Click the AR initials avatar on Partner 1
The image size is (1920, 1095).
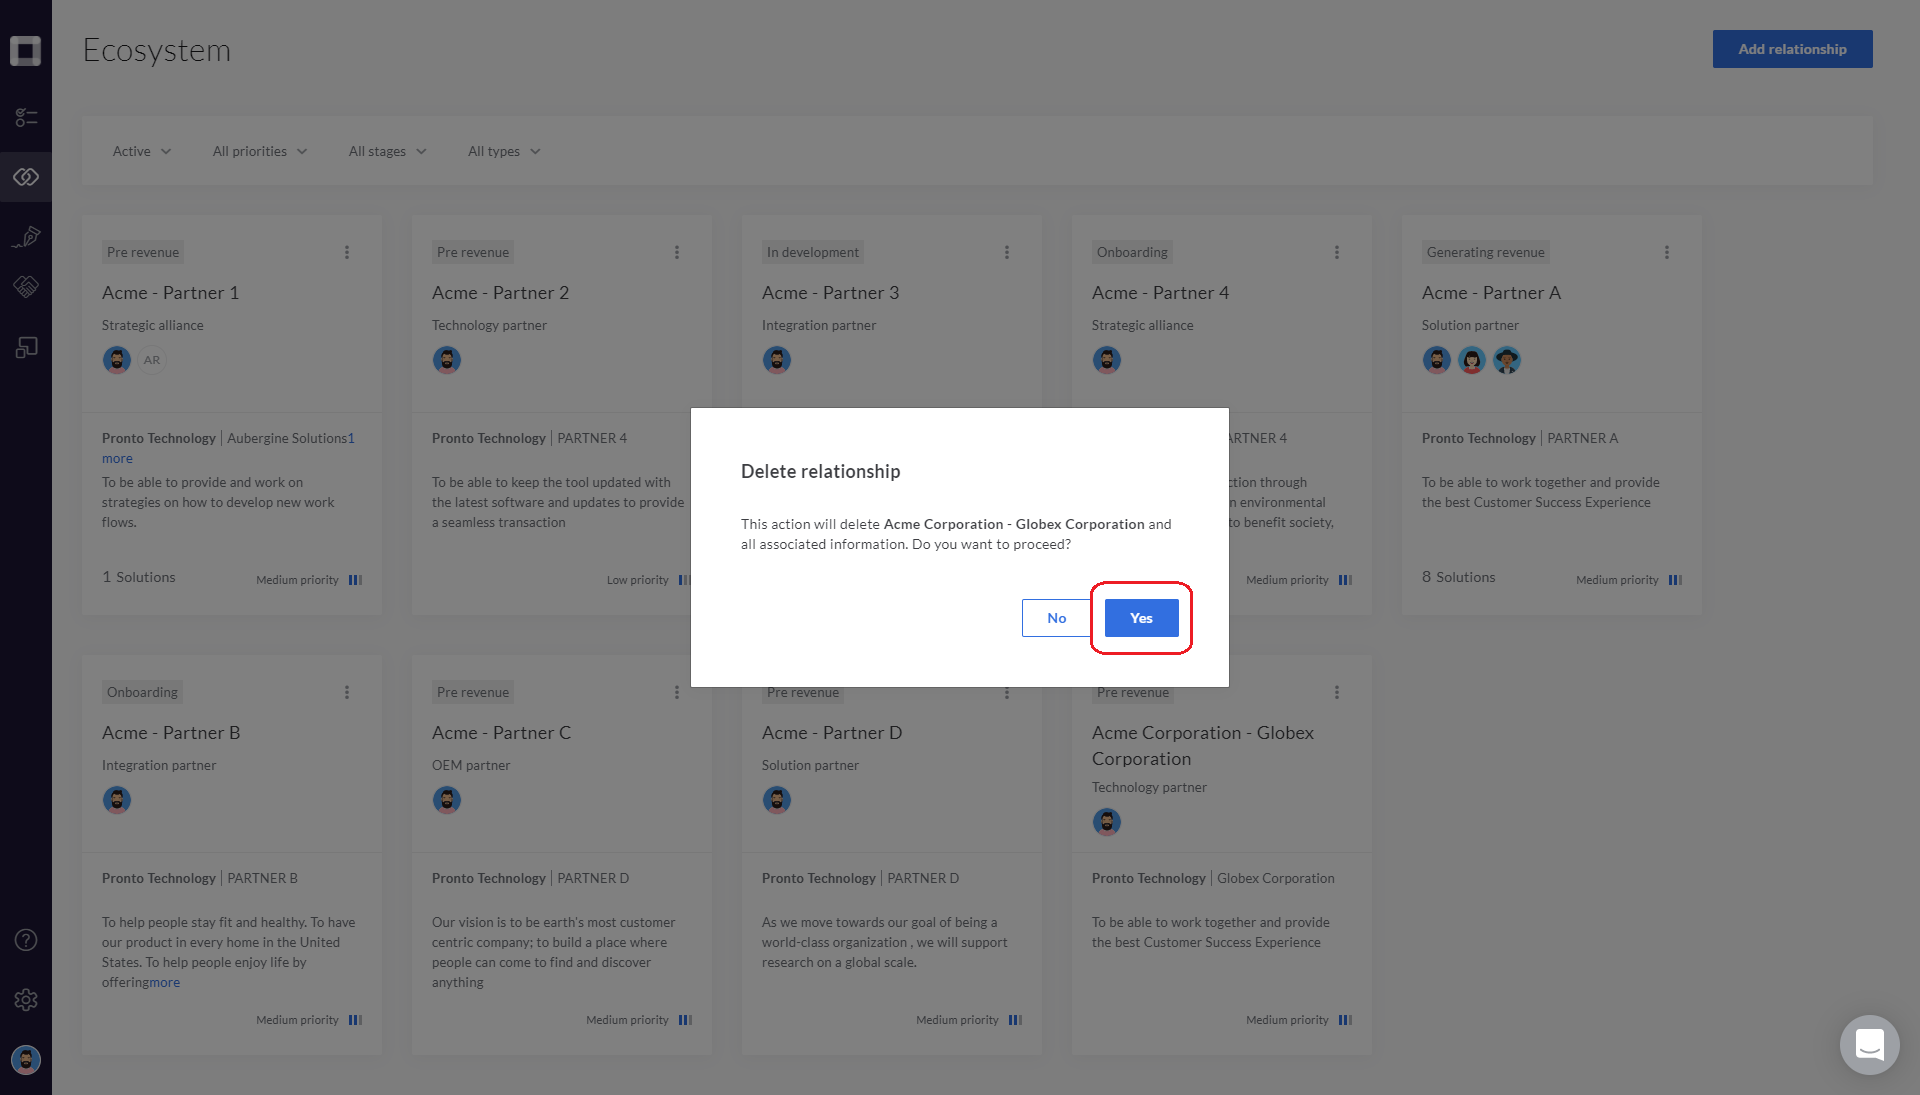tap(152, 360)
